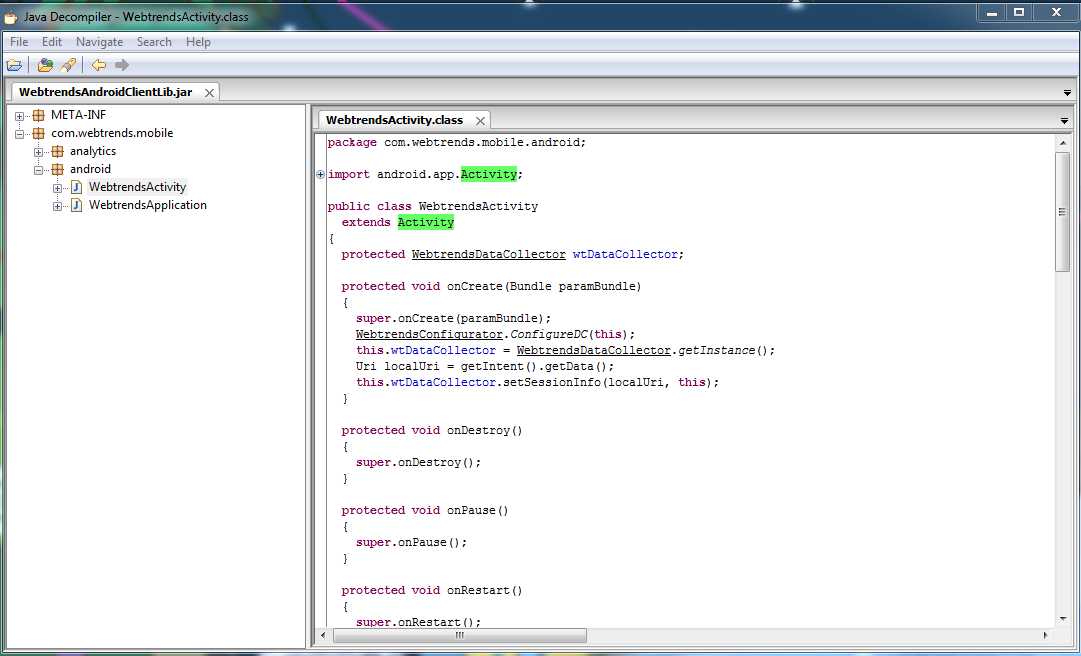Navigate back with the left arrow
Image resolution: width=1081 pixels, height=656 pixels.
pos(99,65)
